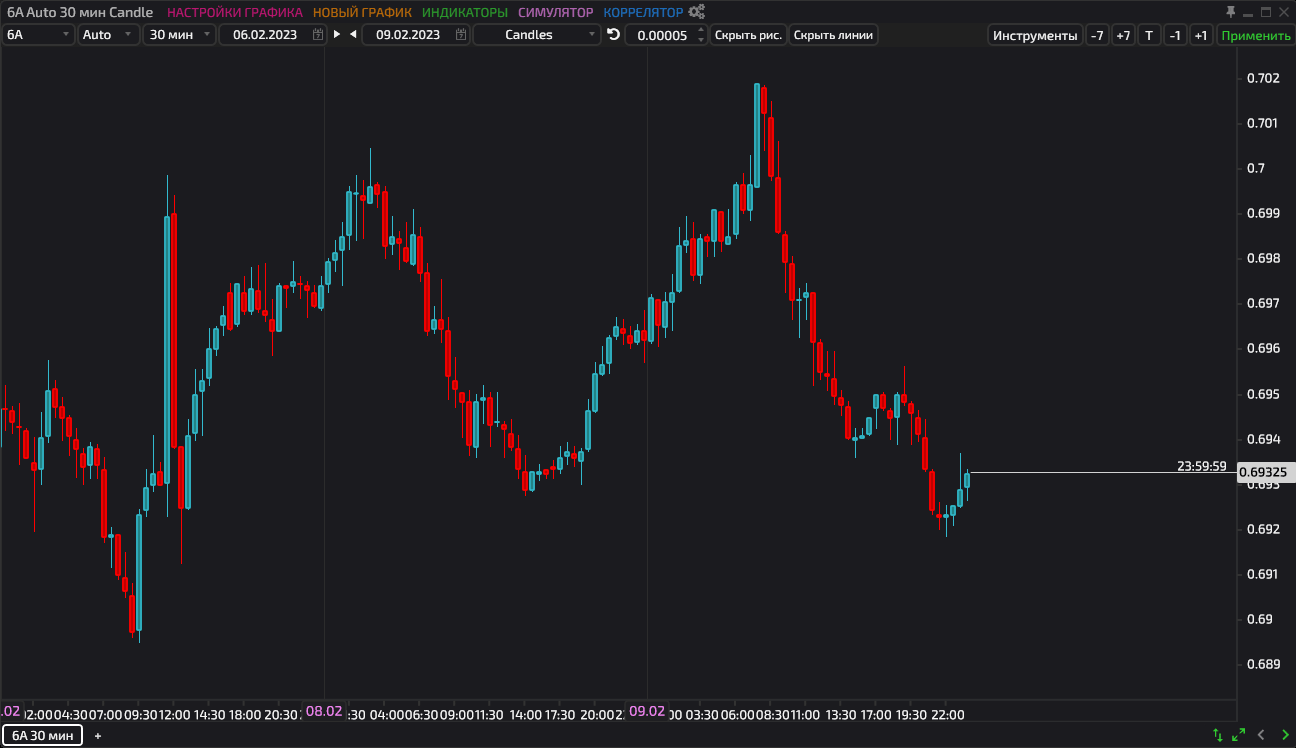Open the 30 мин timeframe dropdown
1296x748 pixels.
pyautogui.click(x=180, y=35)
